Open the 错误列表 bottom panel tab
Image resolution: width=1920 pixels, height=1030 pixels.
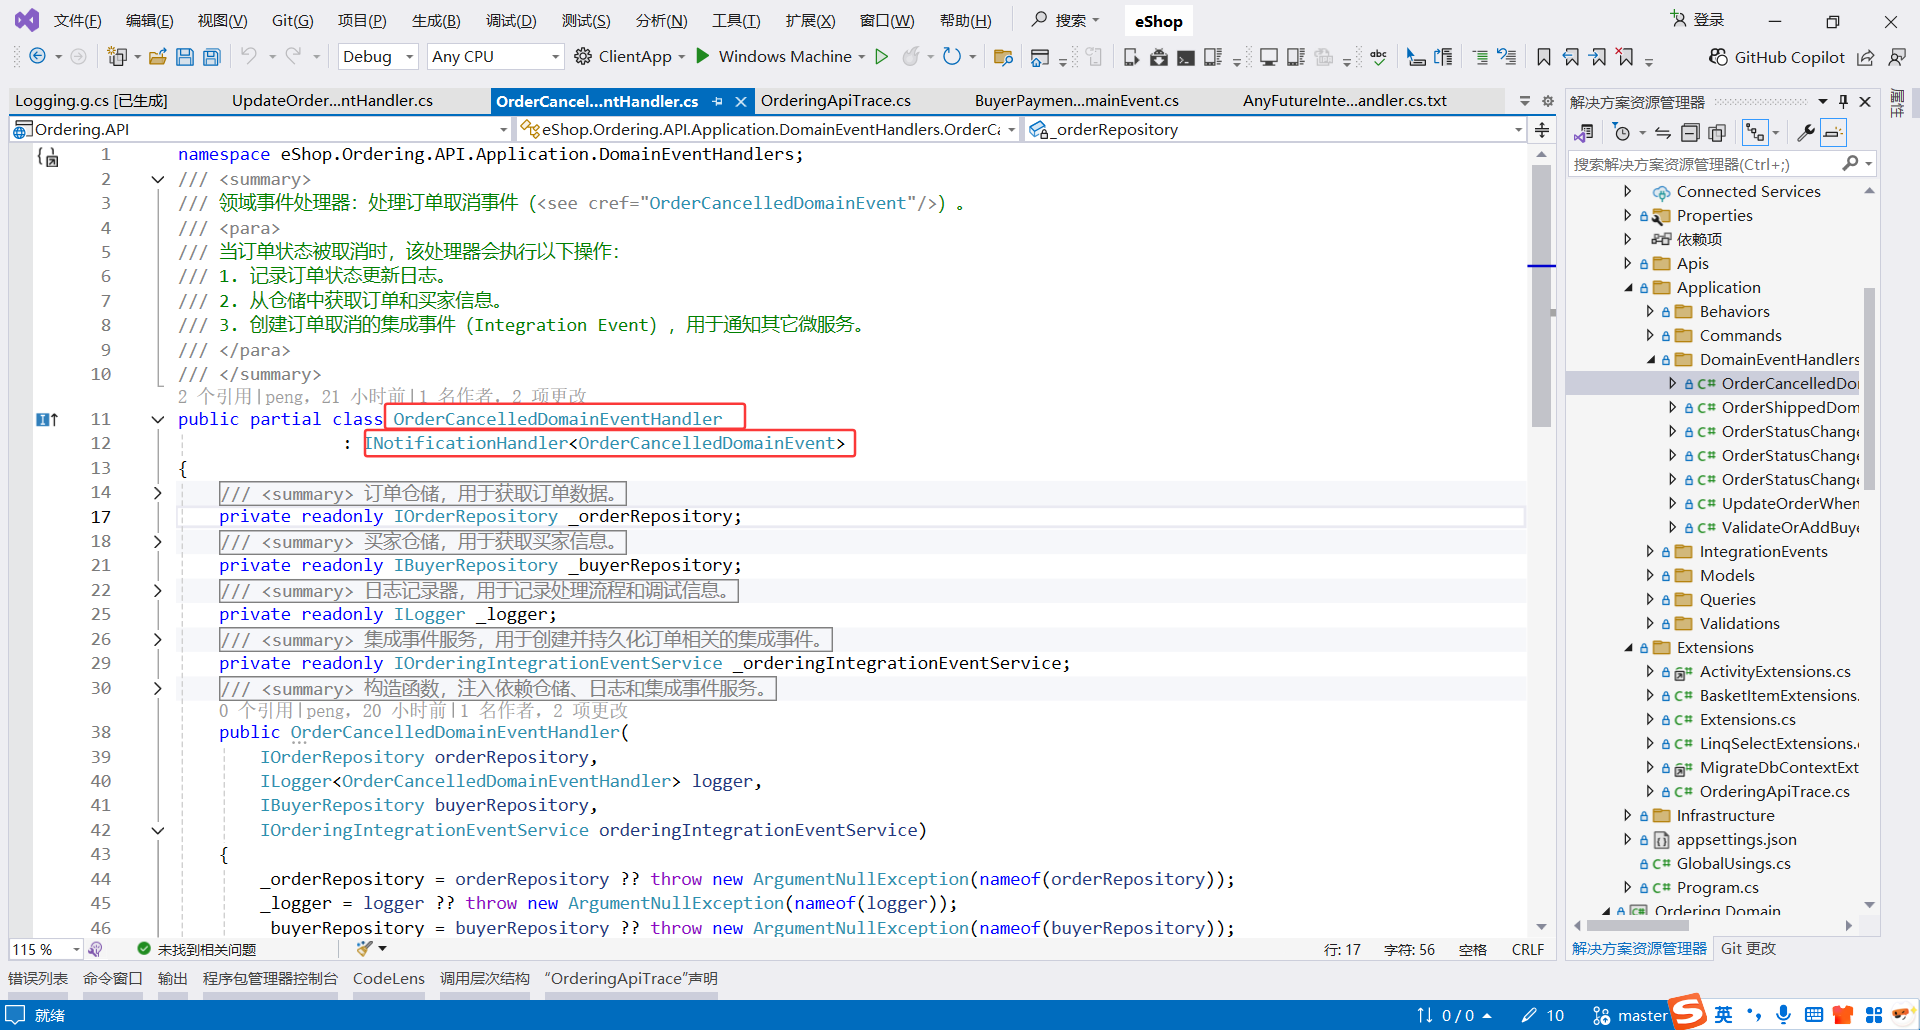tap(38, 979)
